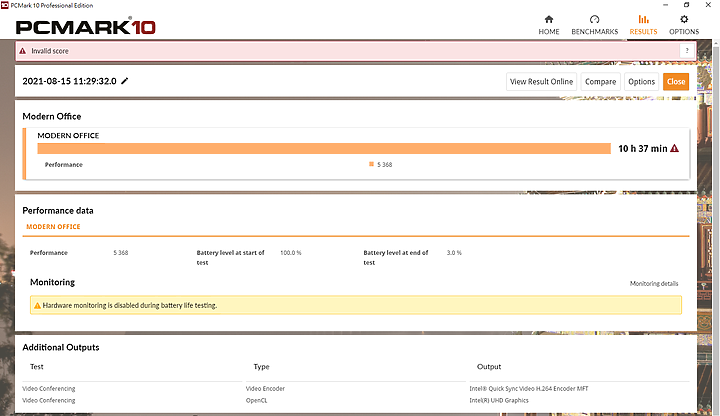Click the Intel Quick Sync Video H.264 Encoder MFT output
The image size is (720, 416).
529,388
